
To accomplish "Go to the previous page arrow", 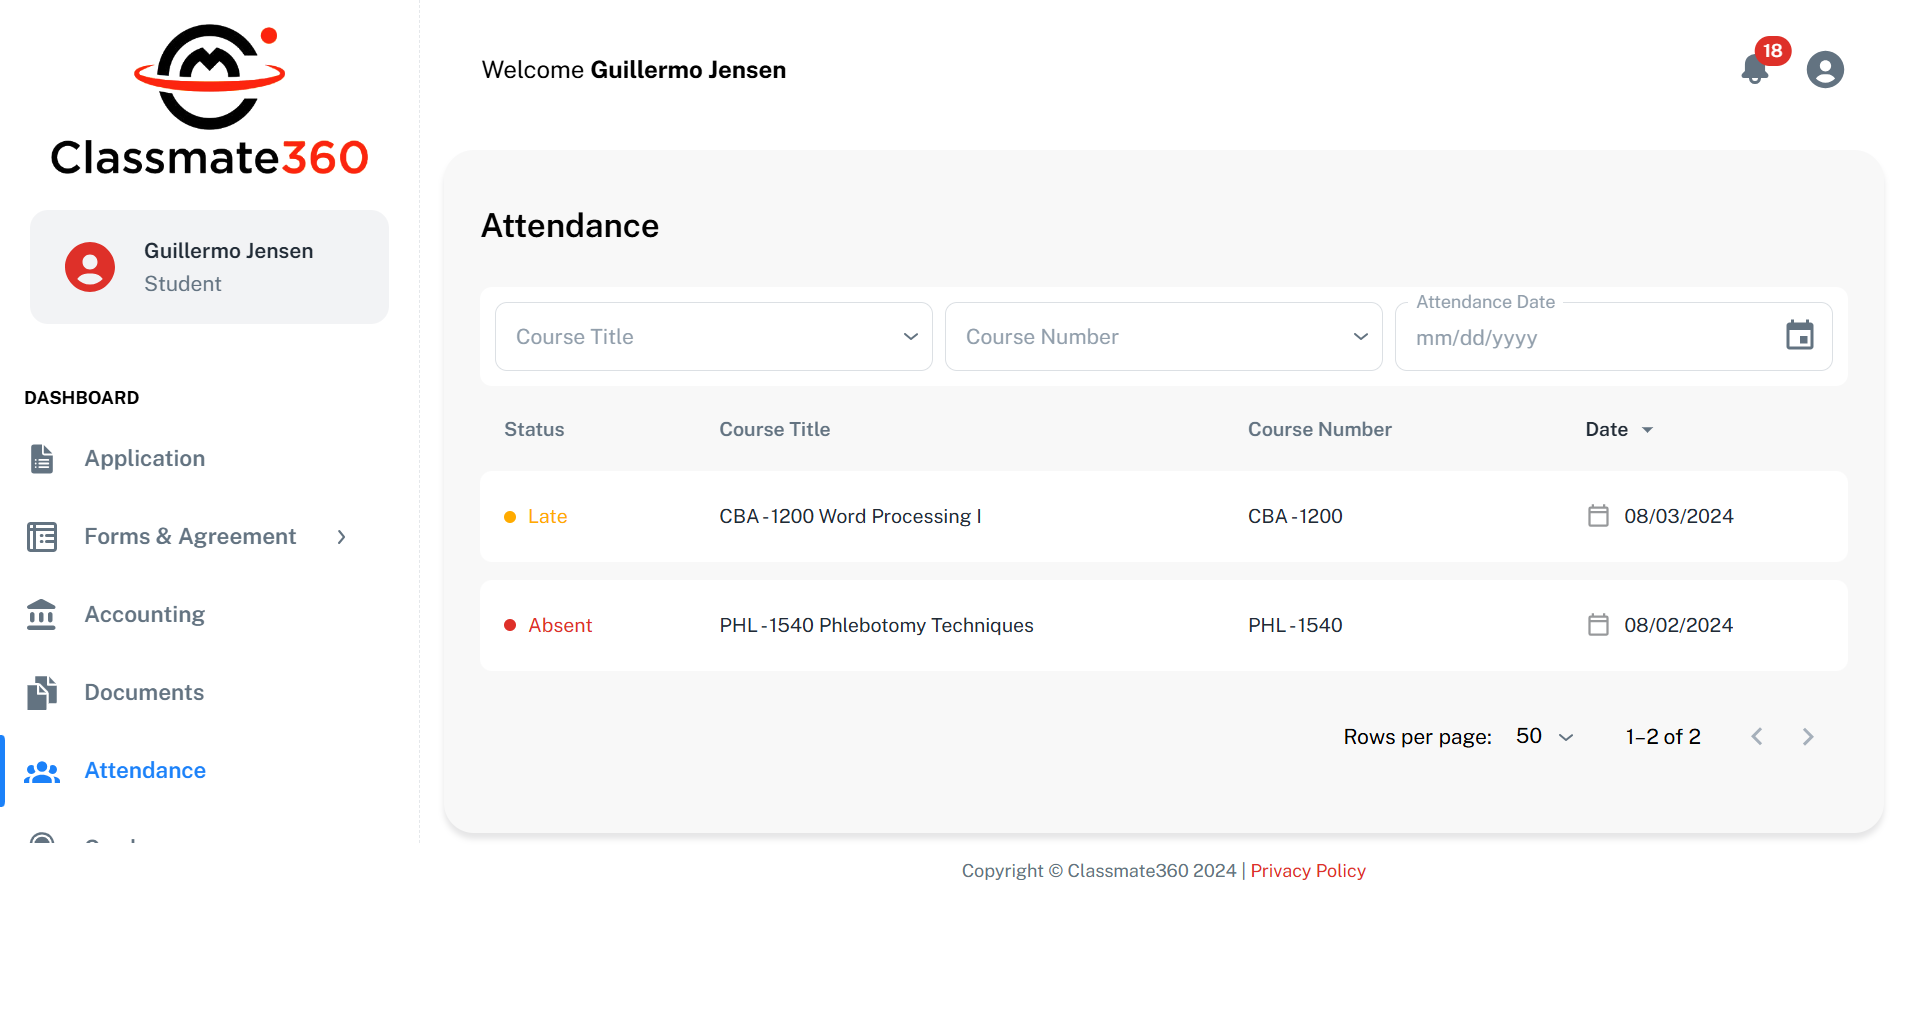I will pyautogui.click(x=1757, y=737).
